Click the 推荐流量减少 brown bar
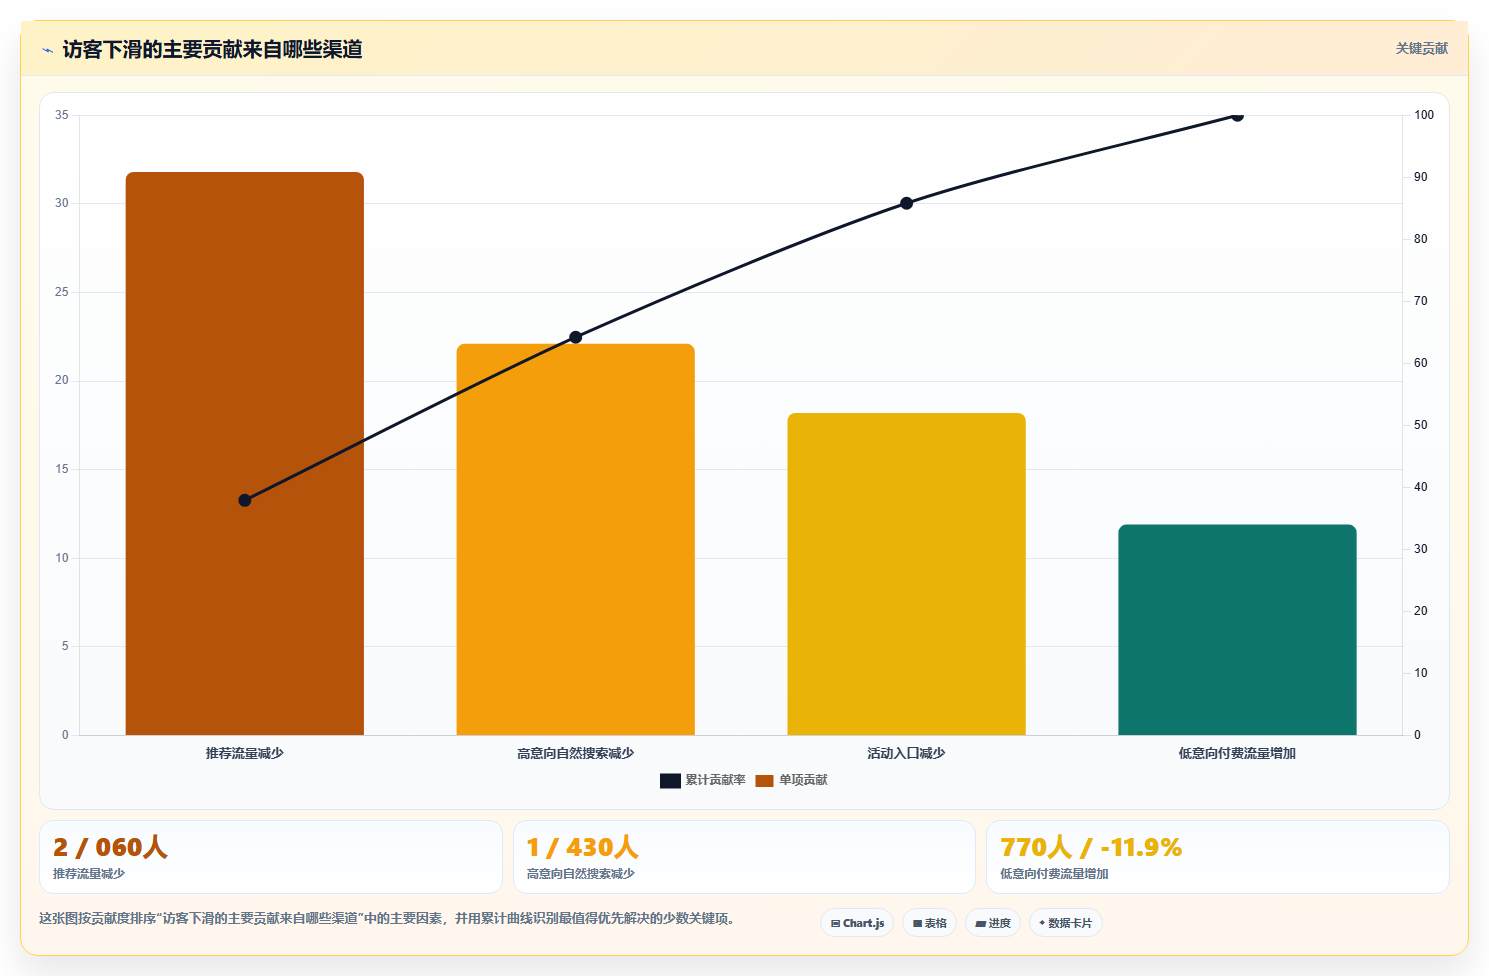This screenshot has height=976, width=1489. click(x=245, y=454)
